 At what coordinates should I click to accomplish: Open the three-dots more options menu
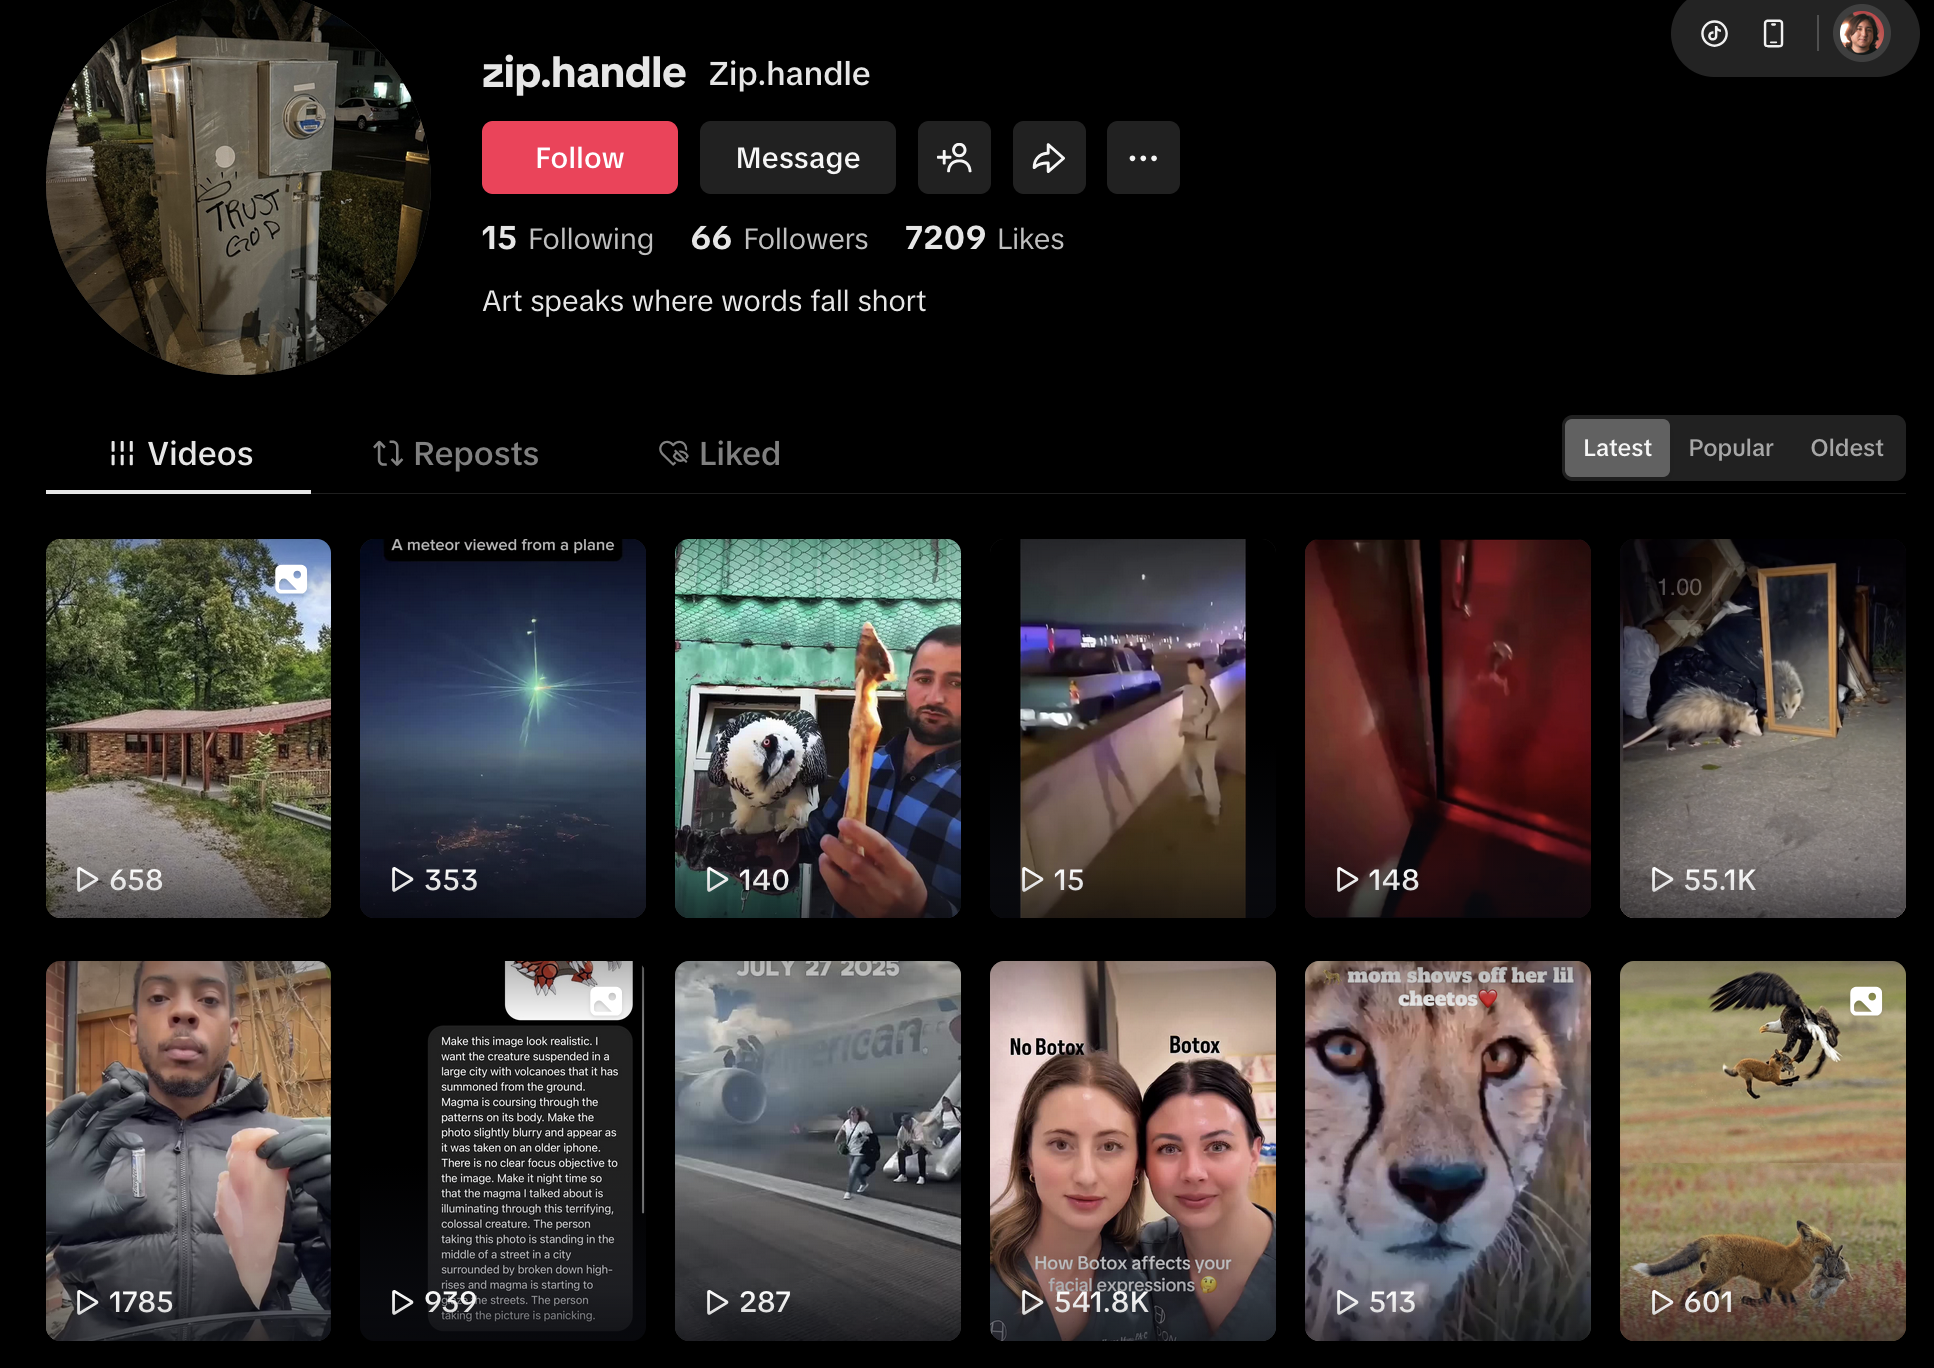click(1142, 158)
